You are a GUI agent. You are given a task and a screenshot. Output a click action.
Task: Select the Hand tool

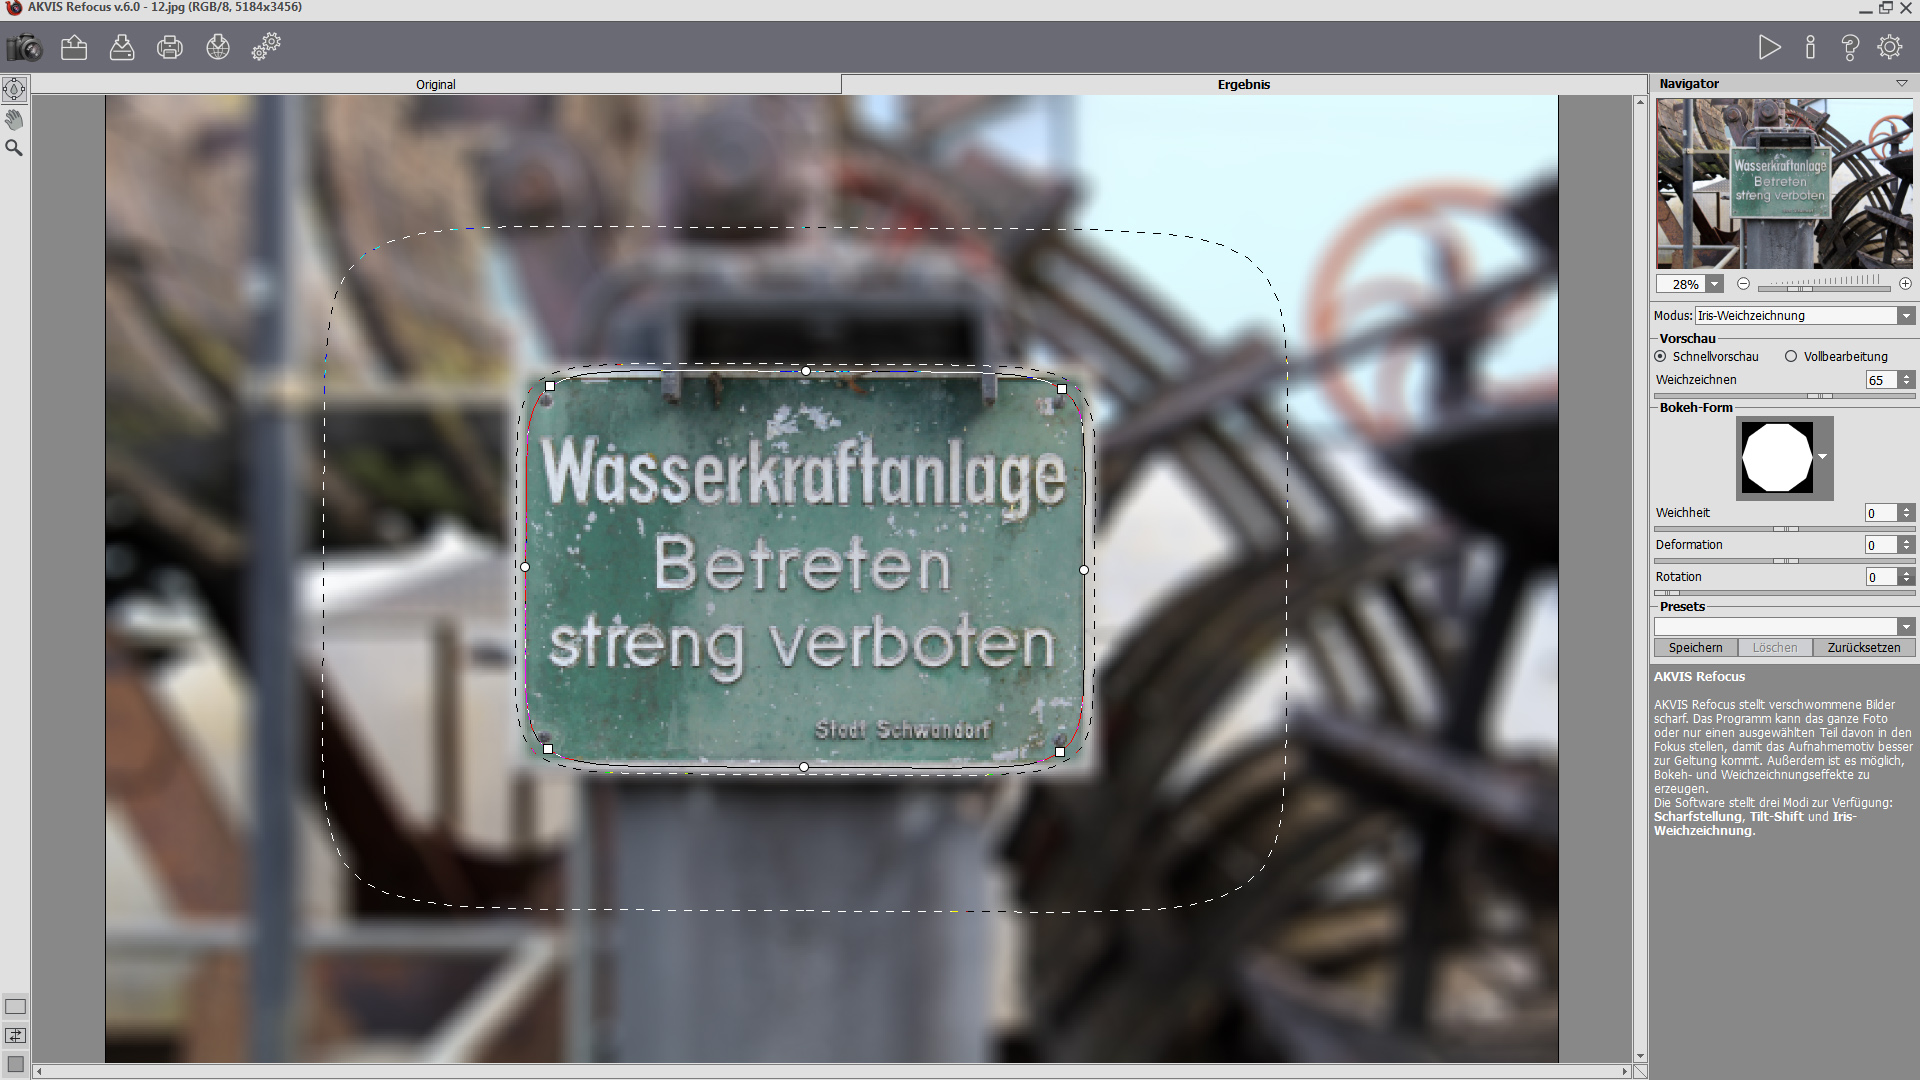coord(14,120)
